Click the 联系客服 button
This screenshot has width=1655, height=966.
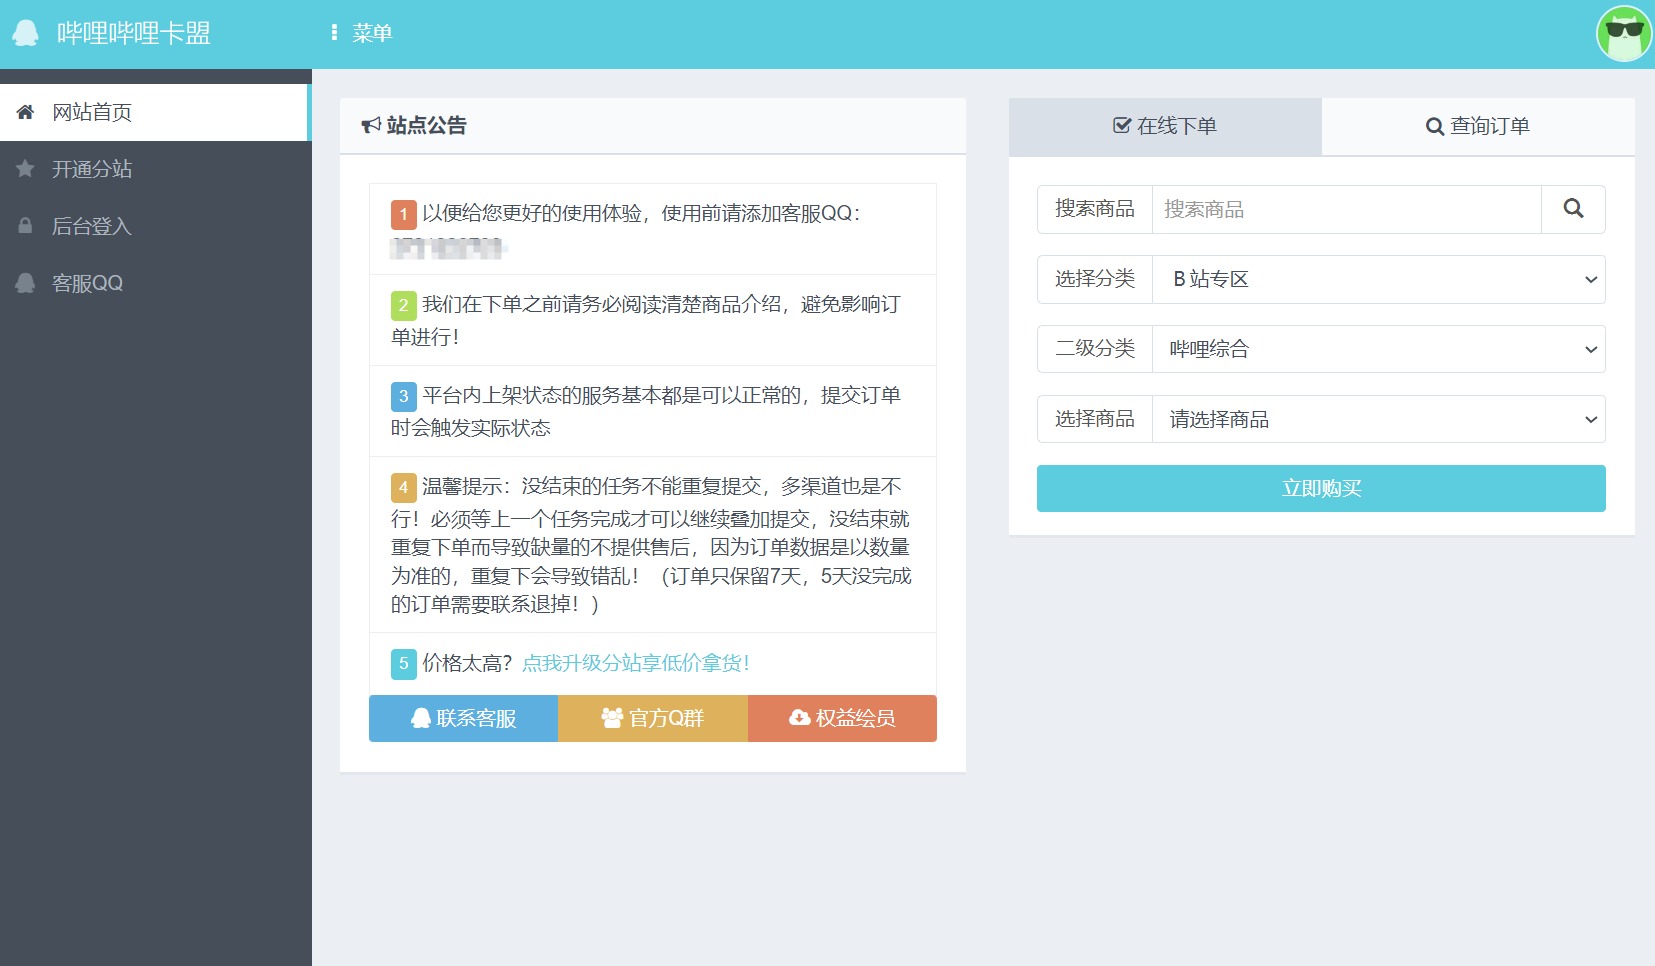tap(463, 718)
